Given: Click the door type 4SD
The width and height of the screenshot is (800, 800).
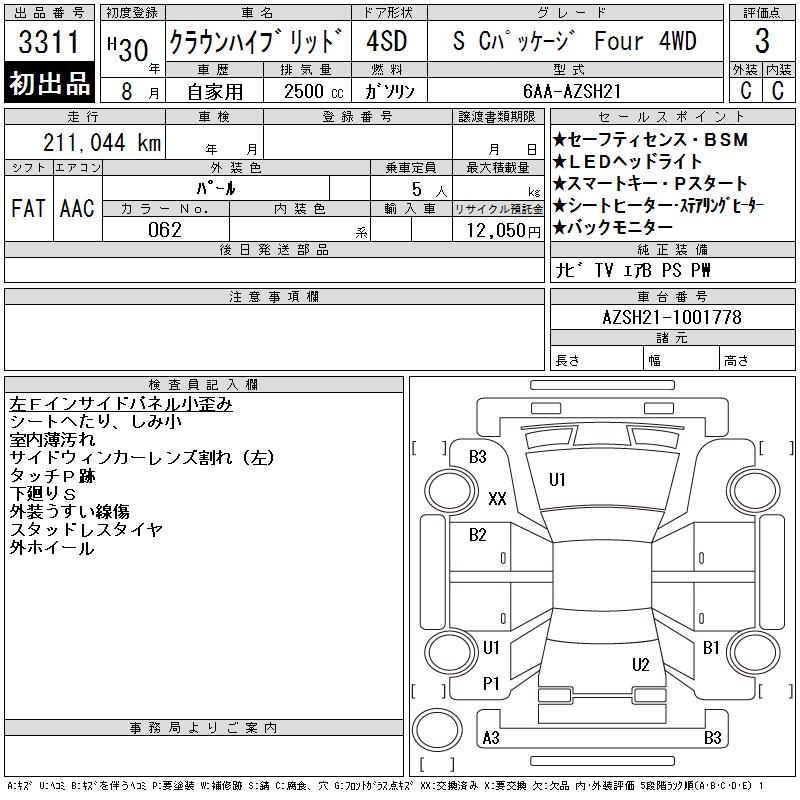Looking at the screenshot, I should click(387, 41).
